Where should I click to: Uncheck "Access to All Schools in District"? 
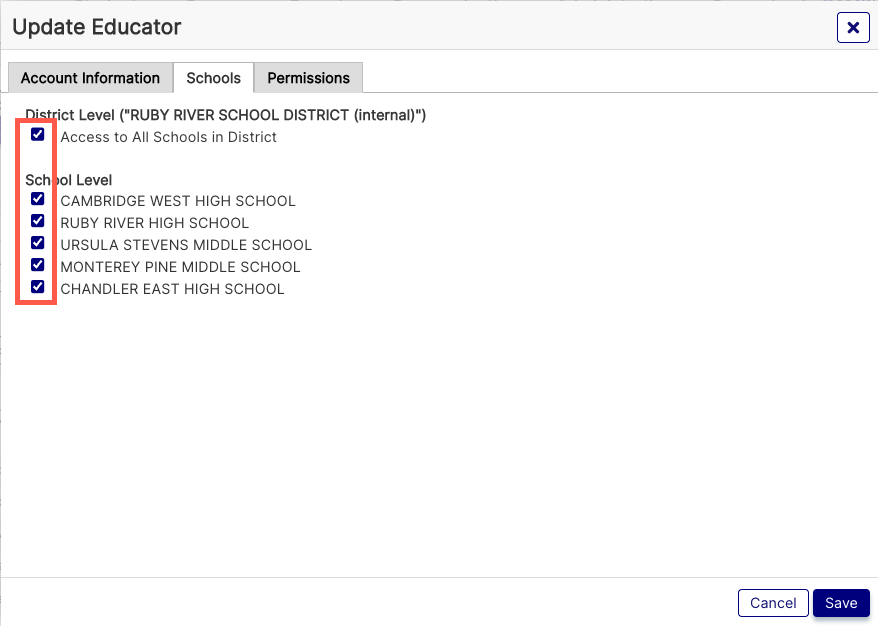point(37,134)
